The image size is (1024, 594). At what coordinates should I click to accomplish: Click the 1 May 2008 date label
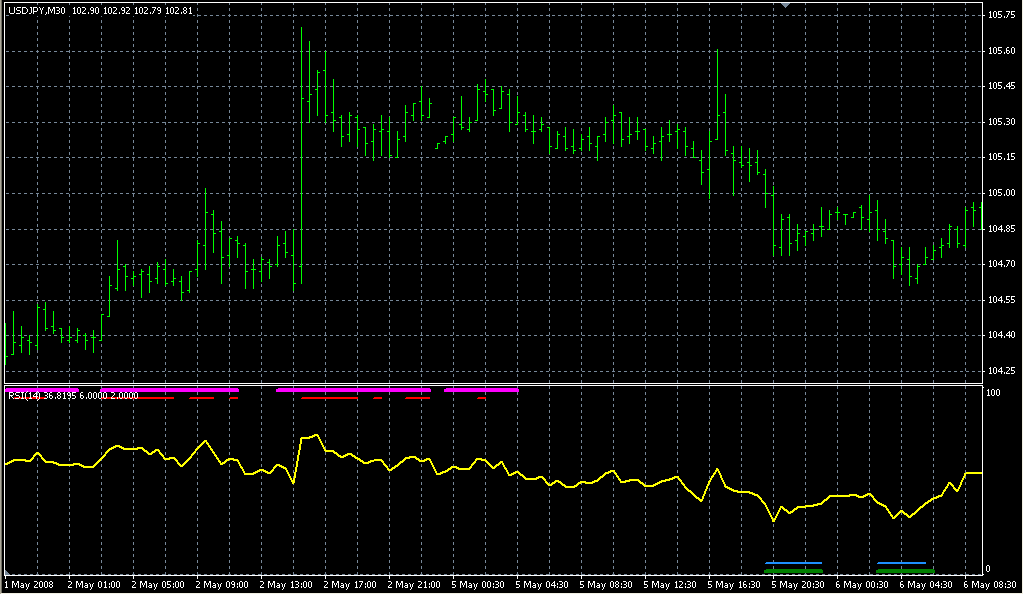point(30,584)
